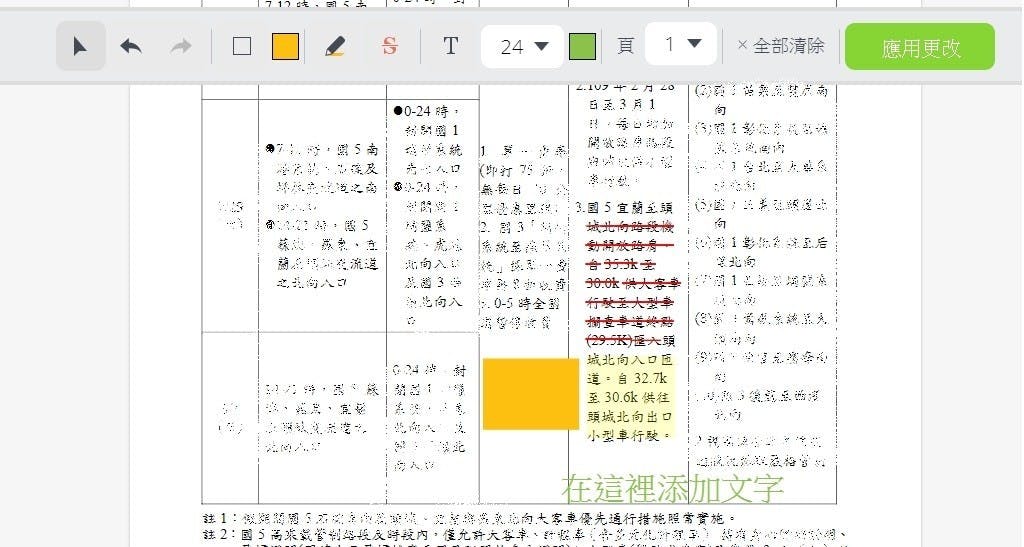Select the orange rectangle on the document

click(530, 394)
